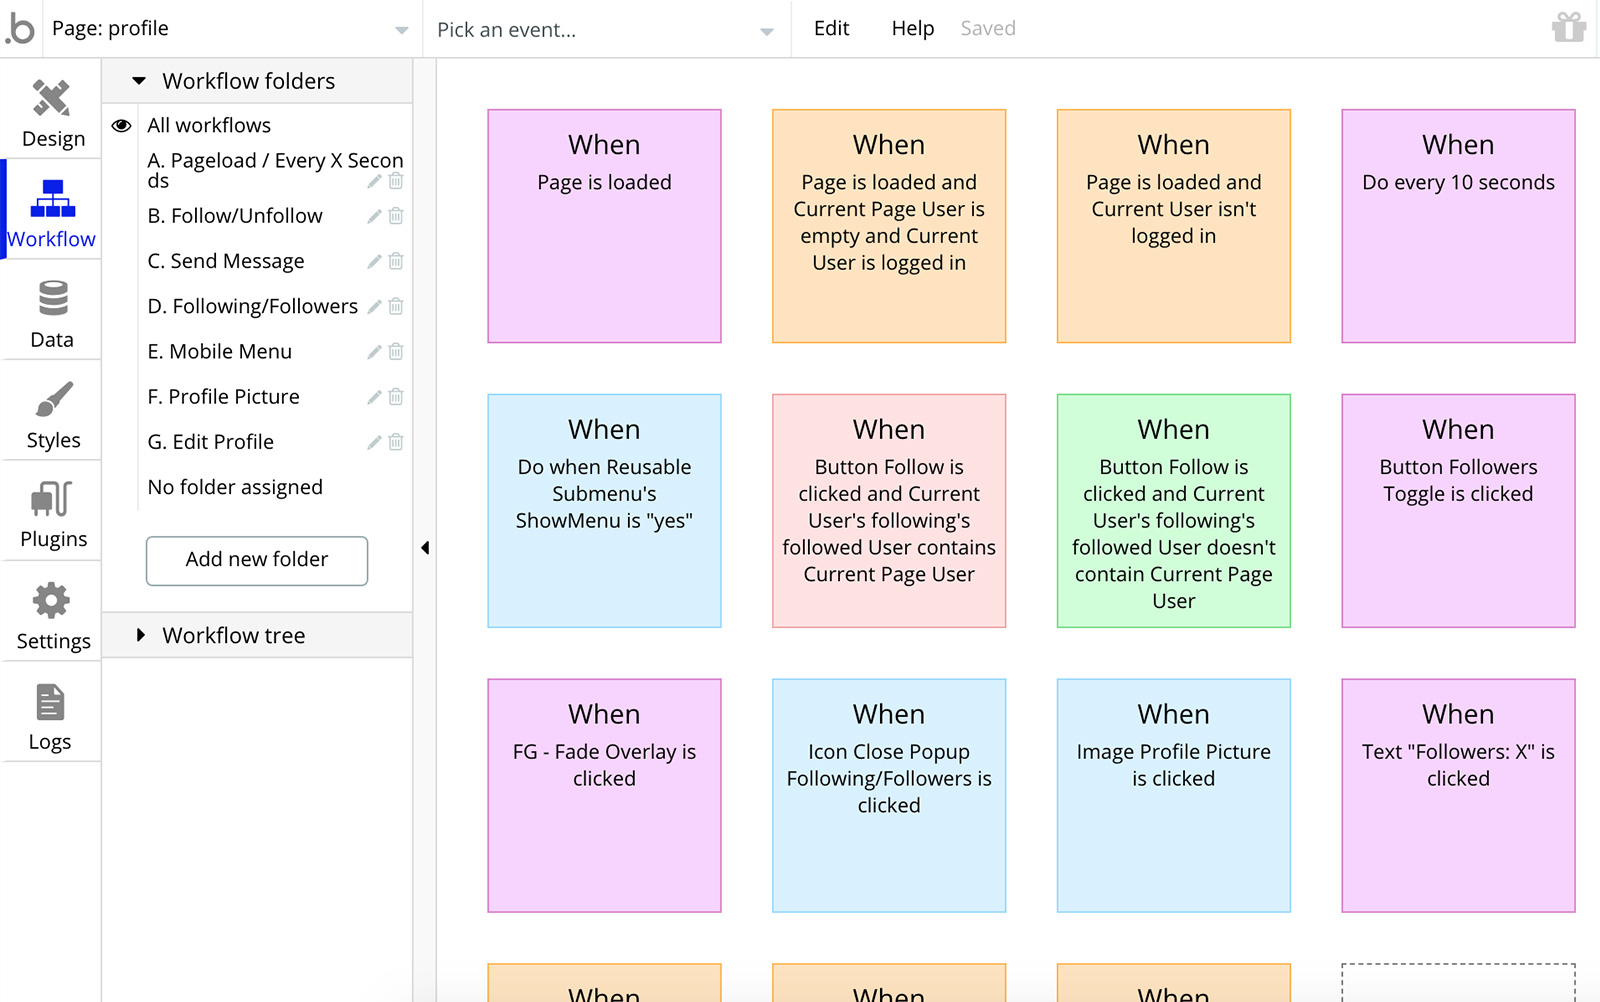Open Do every 10 seconds event
Screen dimensions: 1600x1002
[1458, 226]
